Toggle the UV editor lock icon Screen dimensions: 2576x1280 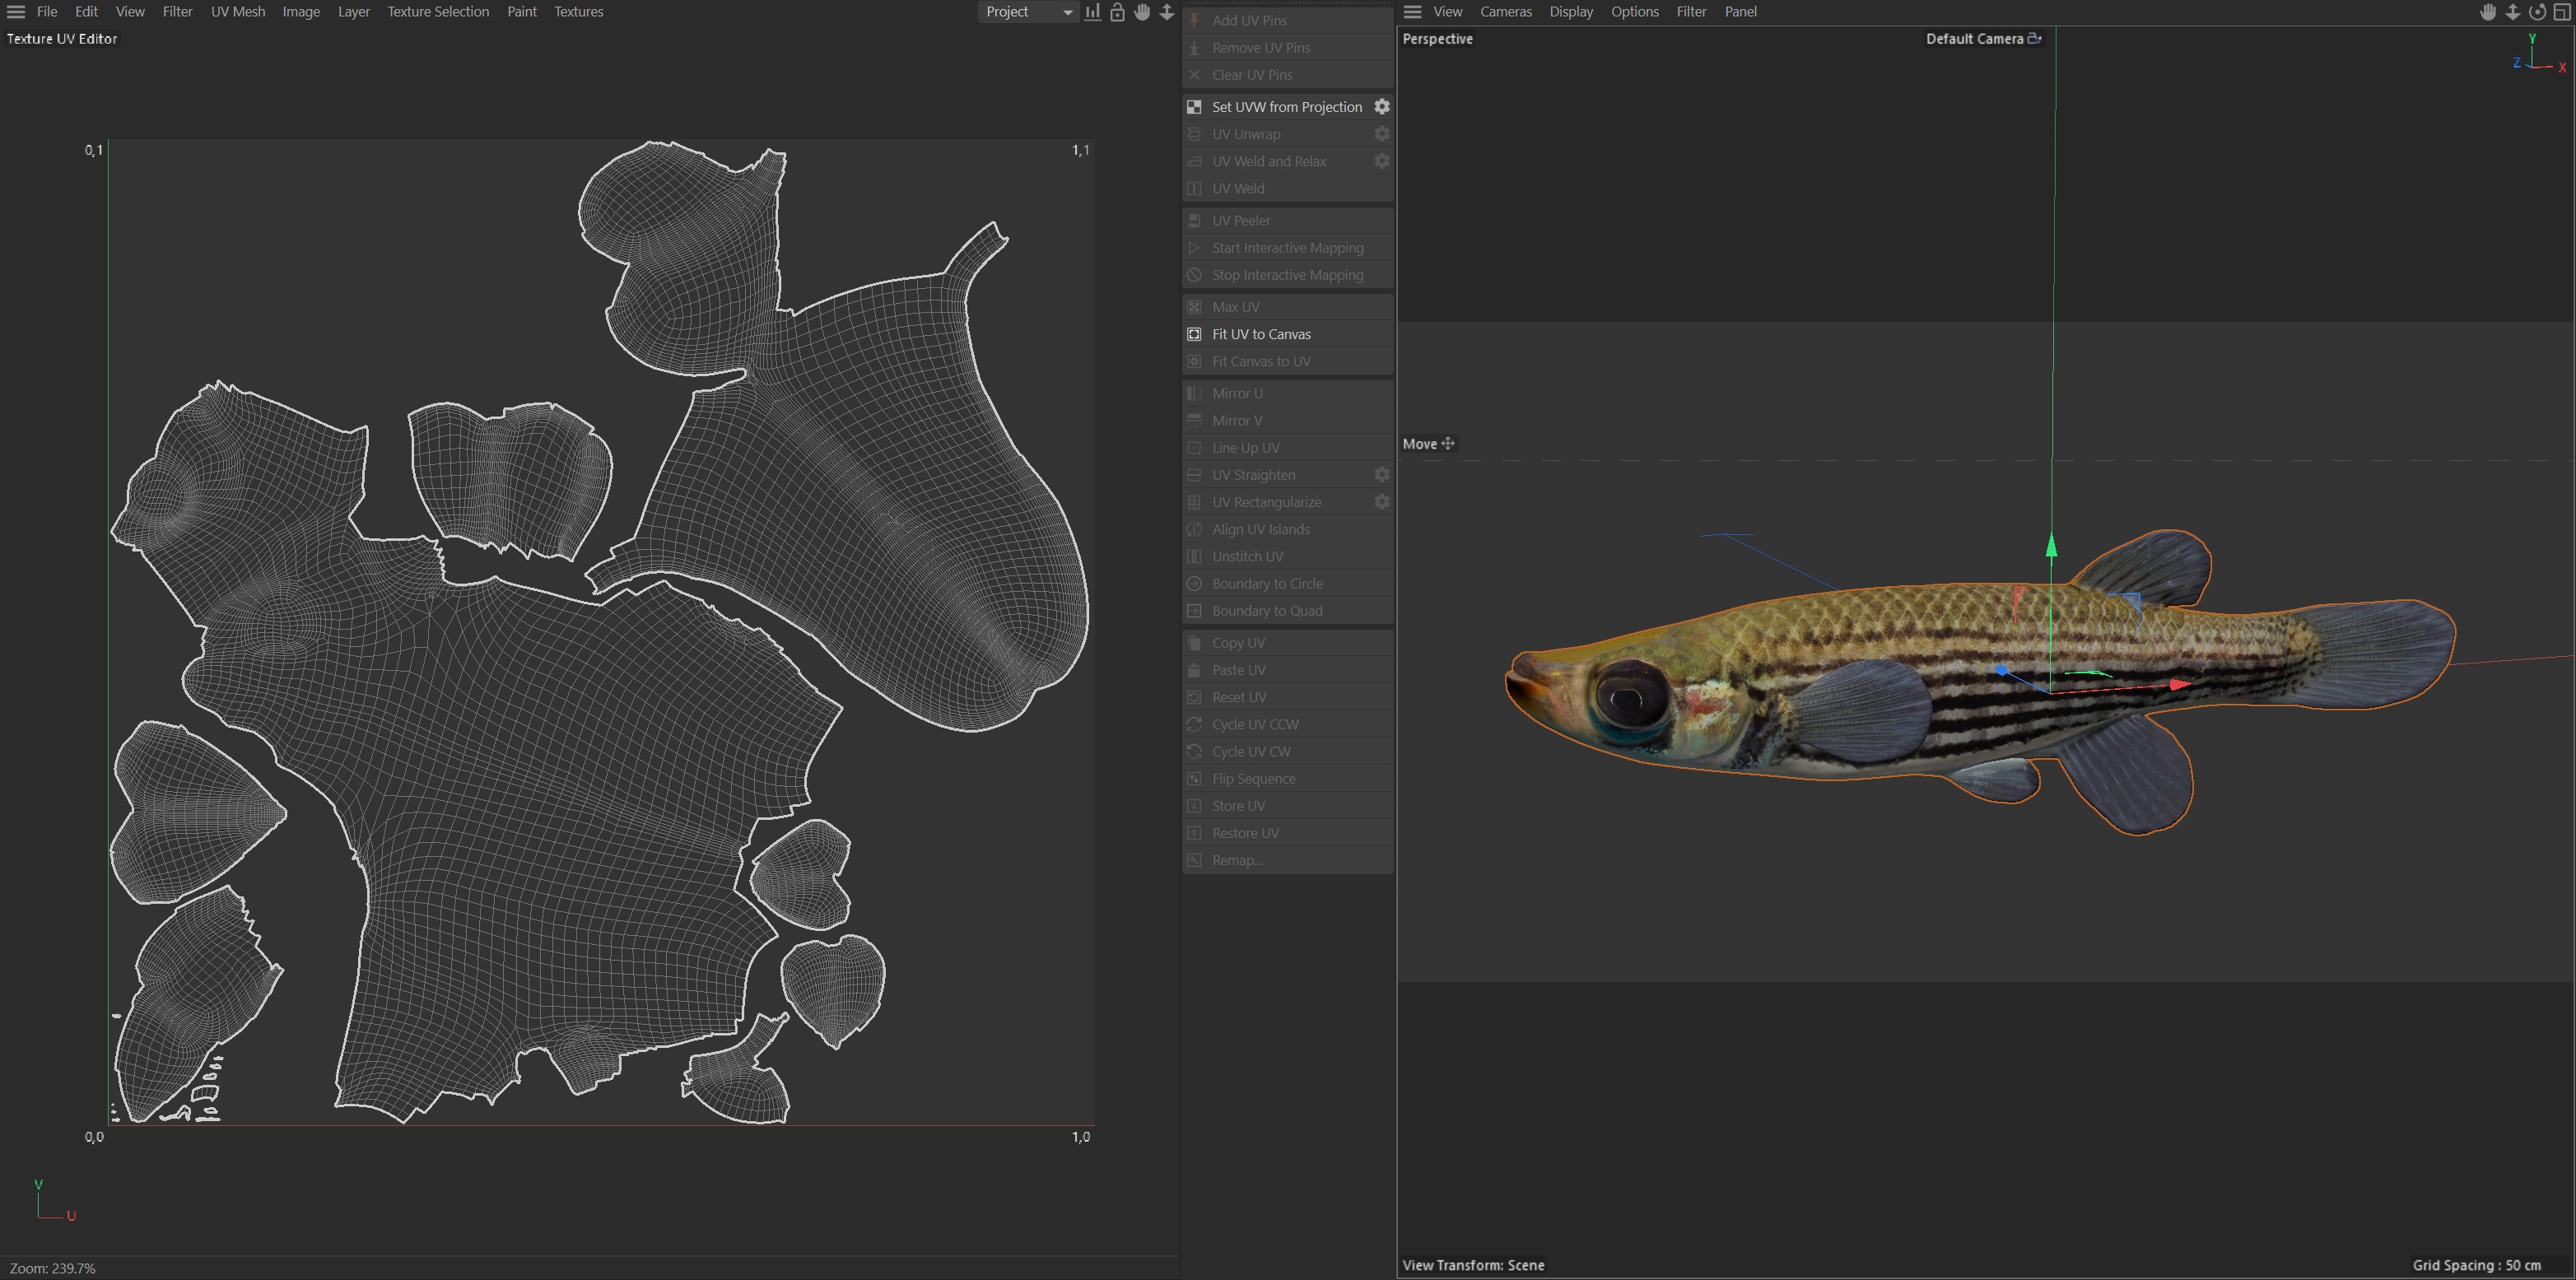click(1117, 12)
